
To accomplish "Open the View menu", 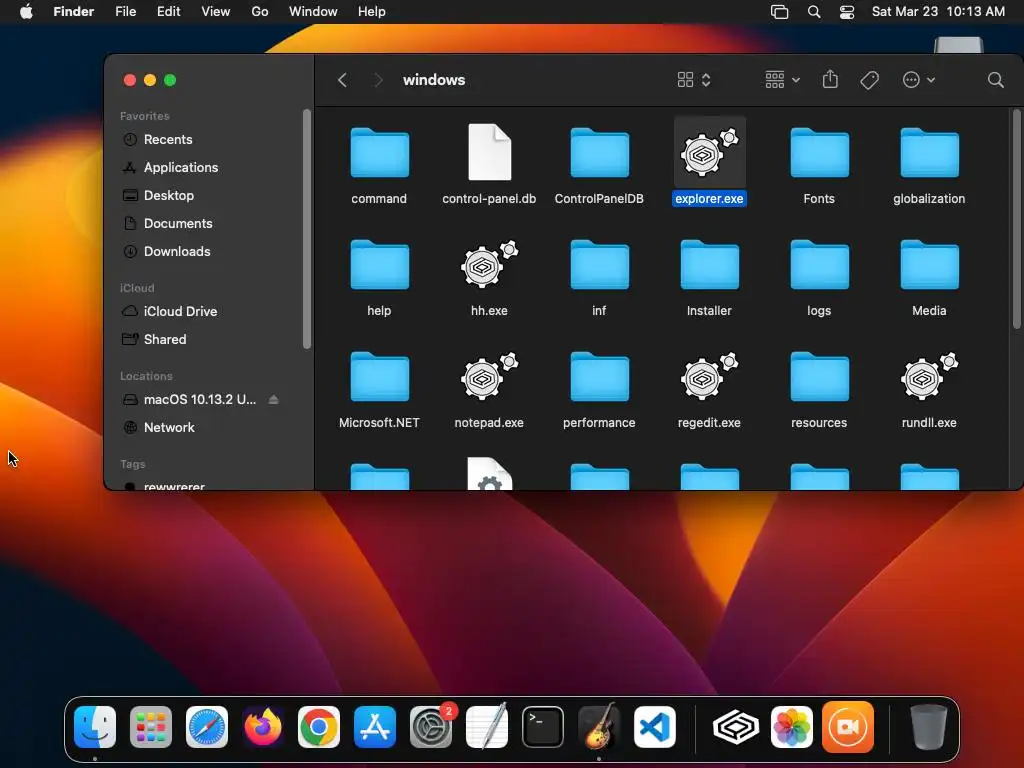I will [x=216, y=12].
